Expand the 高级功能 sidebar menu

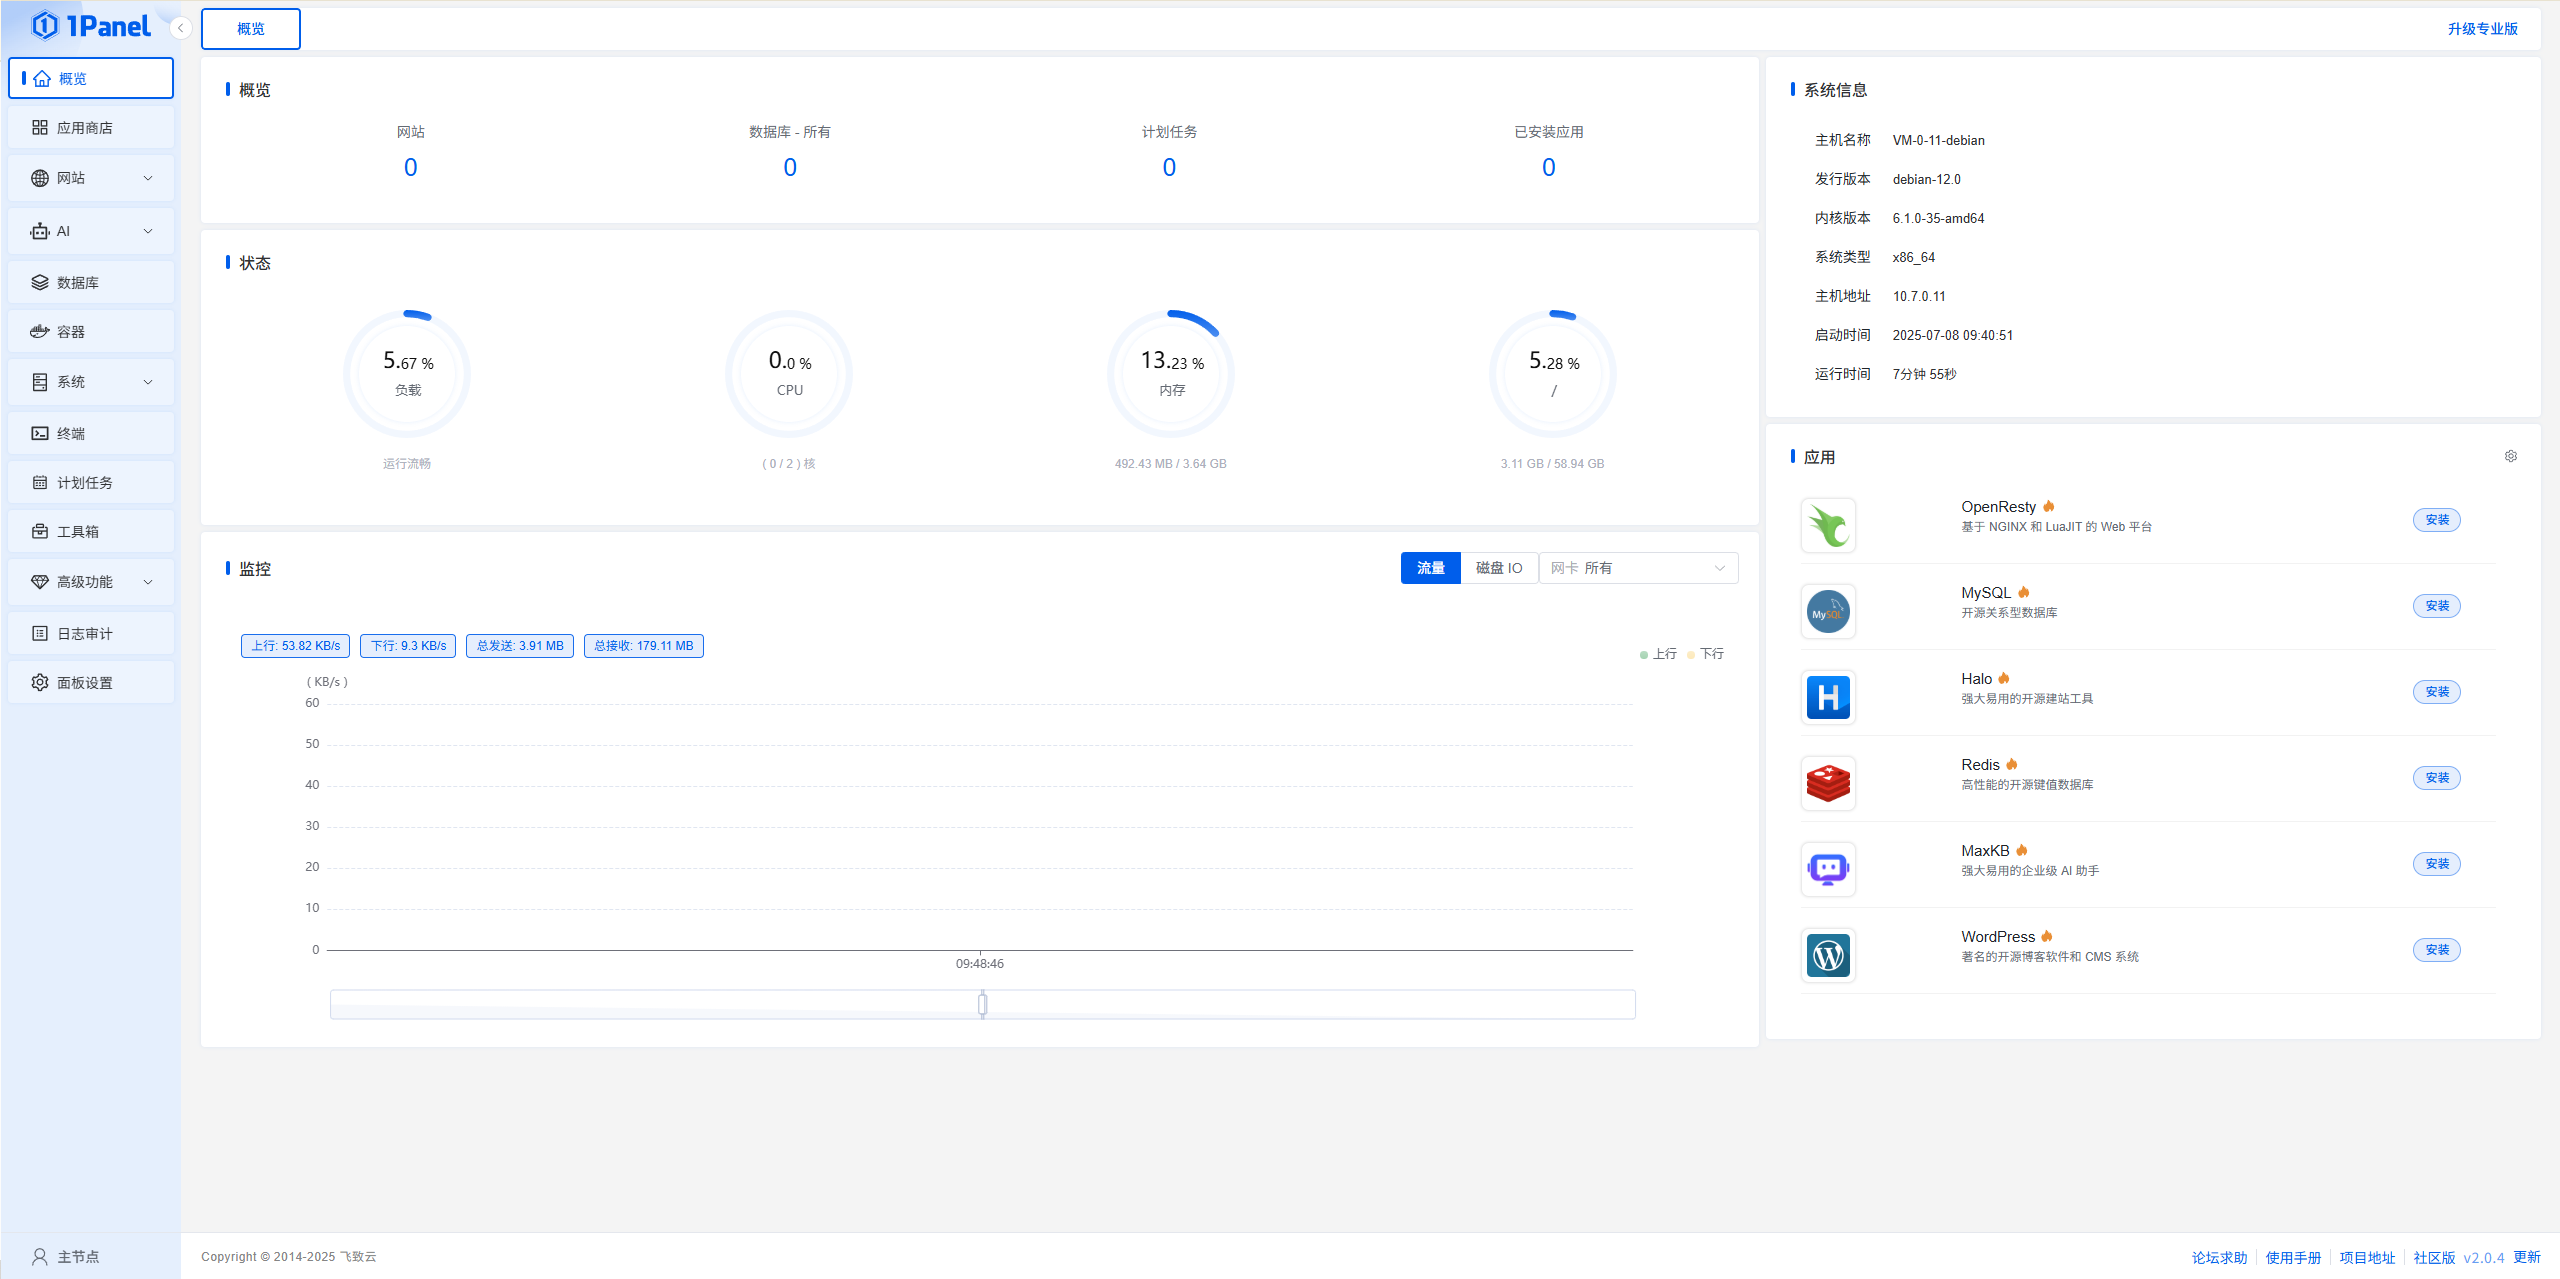pyautogui.click(x=90, y=581)
